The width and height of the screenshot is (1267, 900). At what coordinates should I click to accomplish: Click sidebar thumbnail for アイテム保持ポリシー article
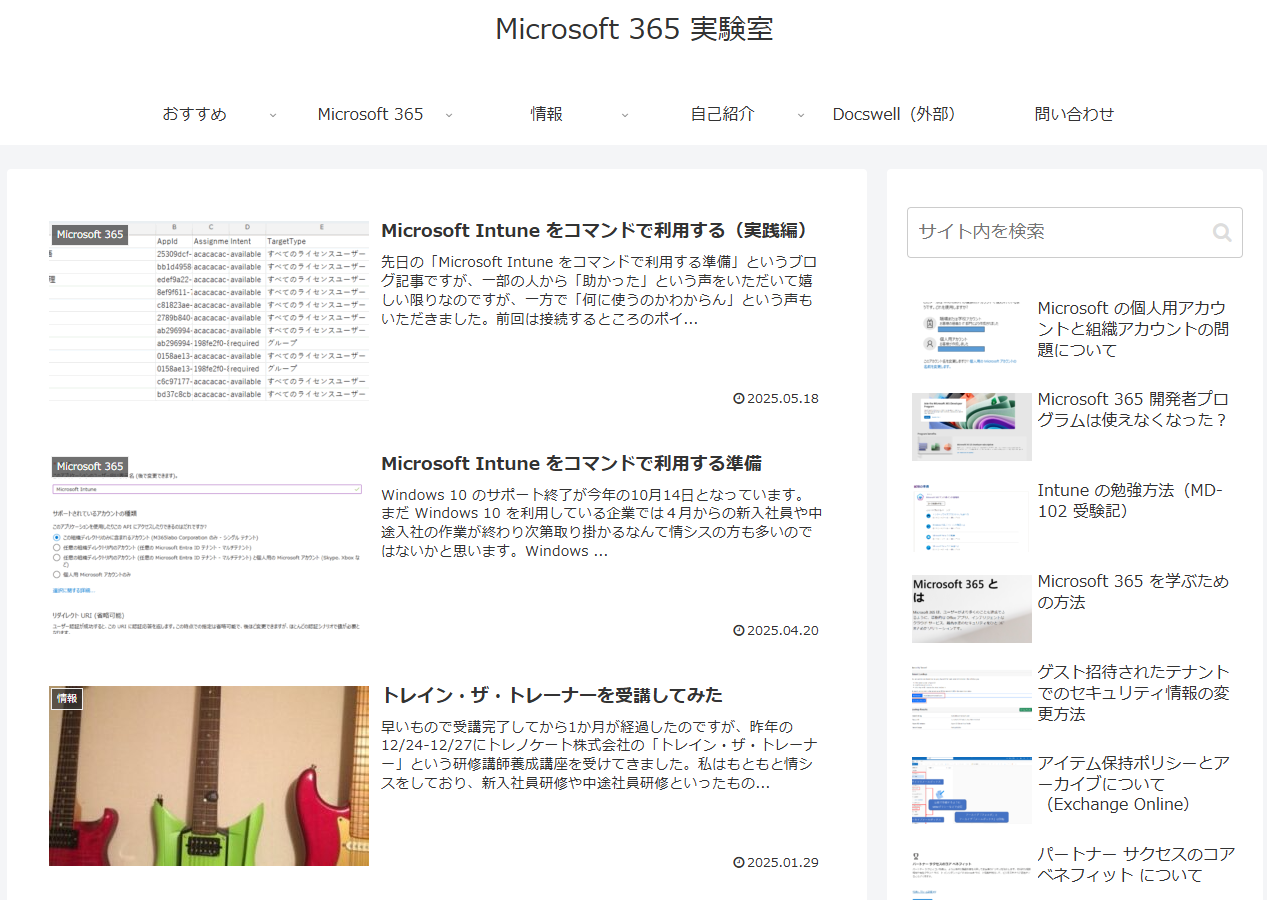coord(971,790)
